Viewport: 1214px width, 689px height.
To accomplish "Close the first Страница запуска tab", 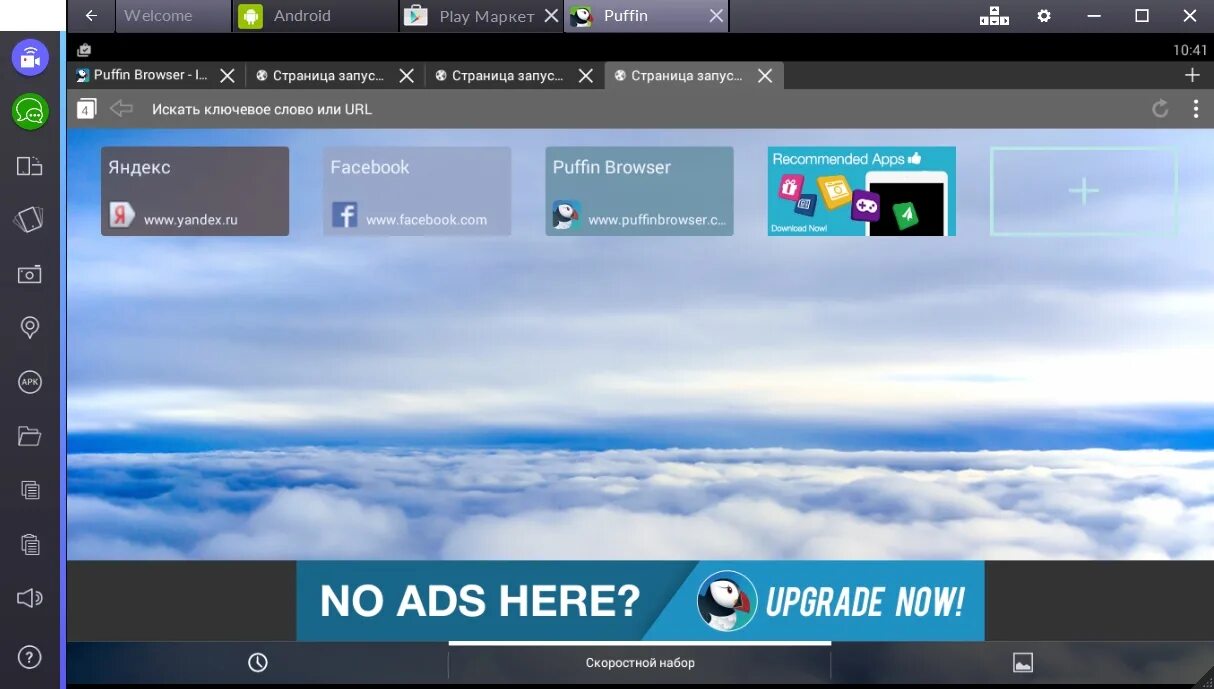I will tap(407, 75).
